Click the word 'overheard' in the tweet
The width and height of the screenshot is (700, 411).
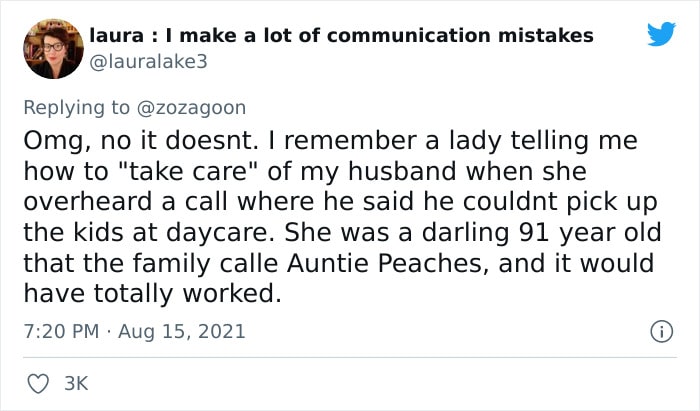coord(88,202)
